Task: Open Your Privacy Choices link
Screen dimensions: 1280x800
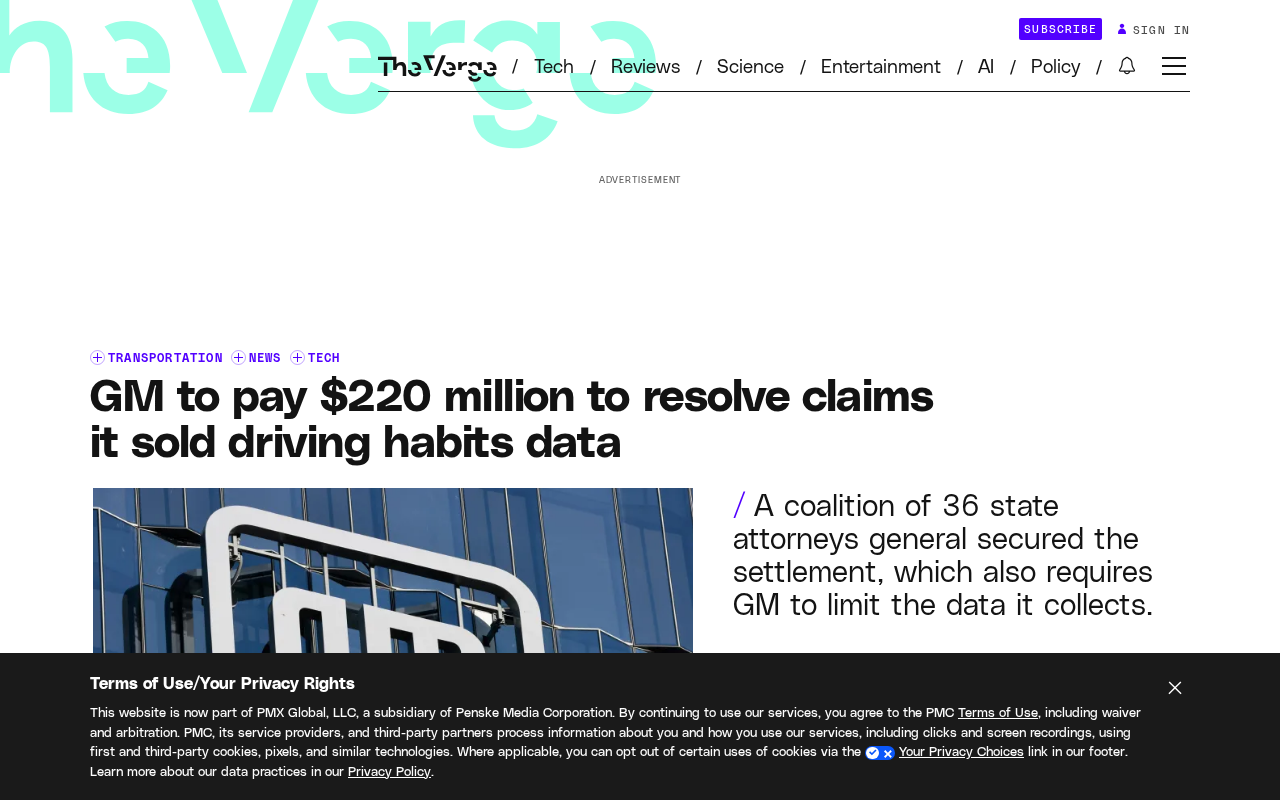Action: (x=961, y=752)
